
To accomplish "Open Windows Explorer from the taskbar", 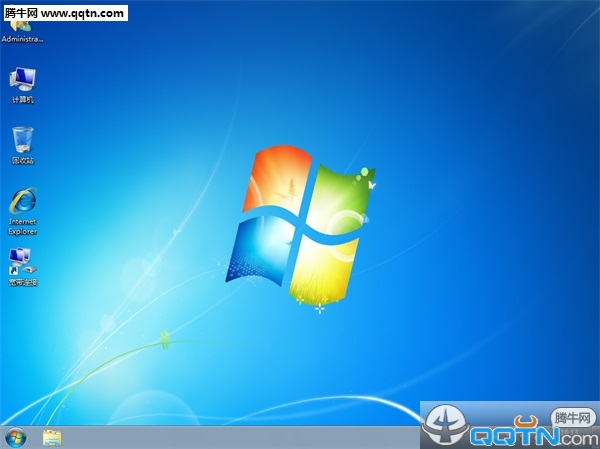I will point(52,438).
